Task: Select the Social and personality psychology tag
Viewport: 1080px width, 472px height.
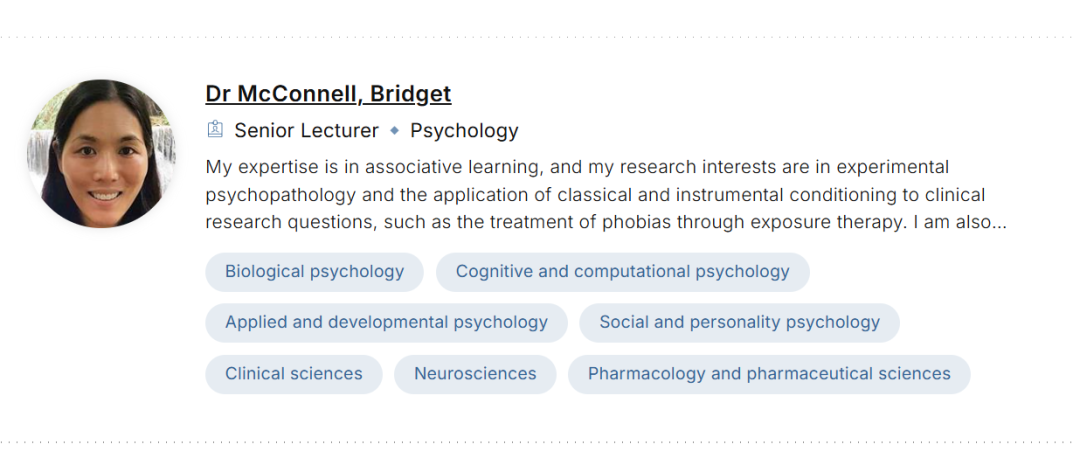Action: pyautogui.click(x=739, y=323)
